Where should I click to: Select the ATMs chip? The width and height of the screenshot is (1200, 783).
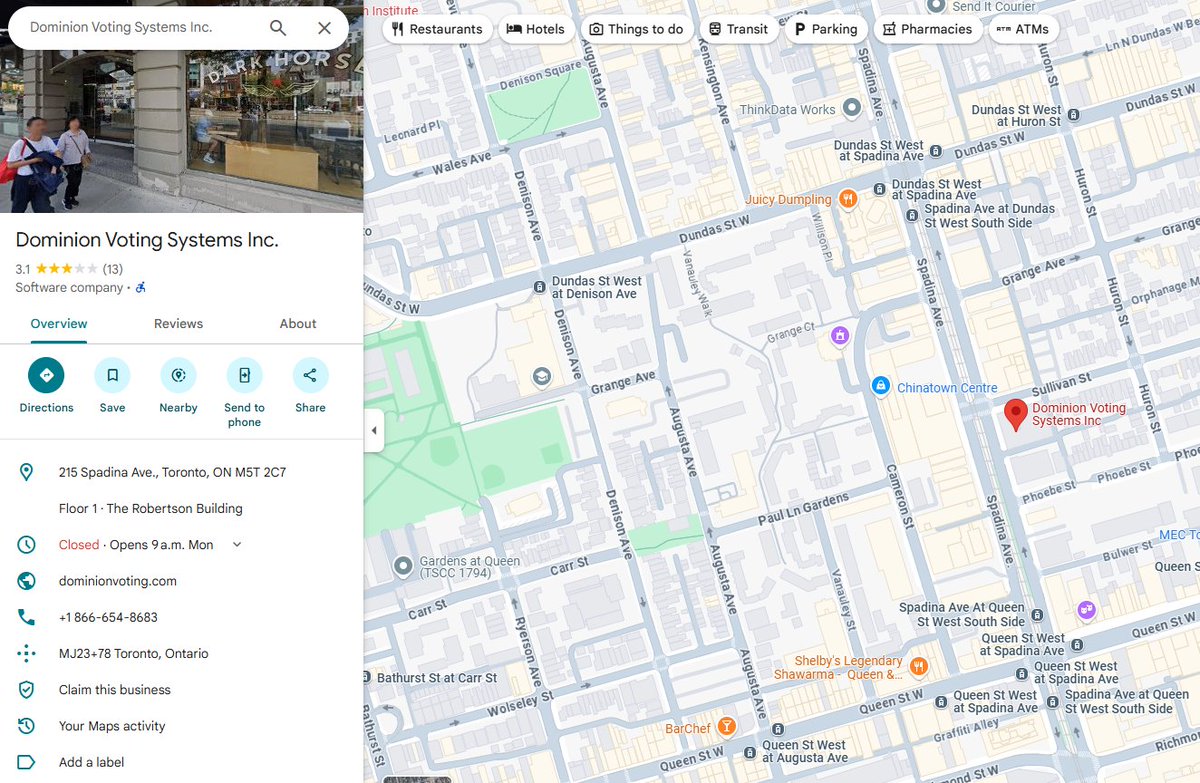click(x=1024, y=29)
